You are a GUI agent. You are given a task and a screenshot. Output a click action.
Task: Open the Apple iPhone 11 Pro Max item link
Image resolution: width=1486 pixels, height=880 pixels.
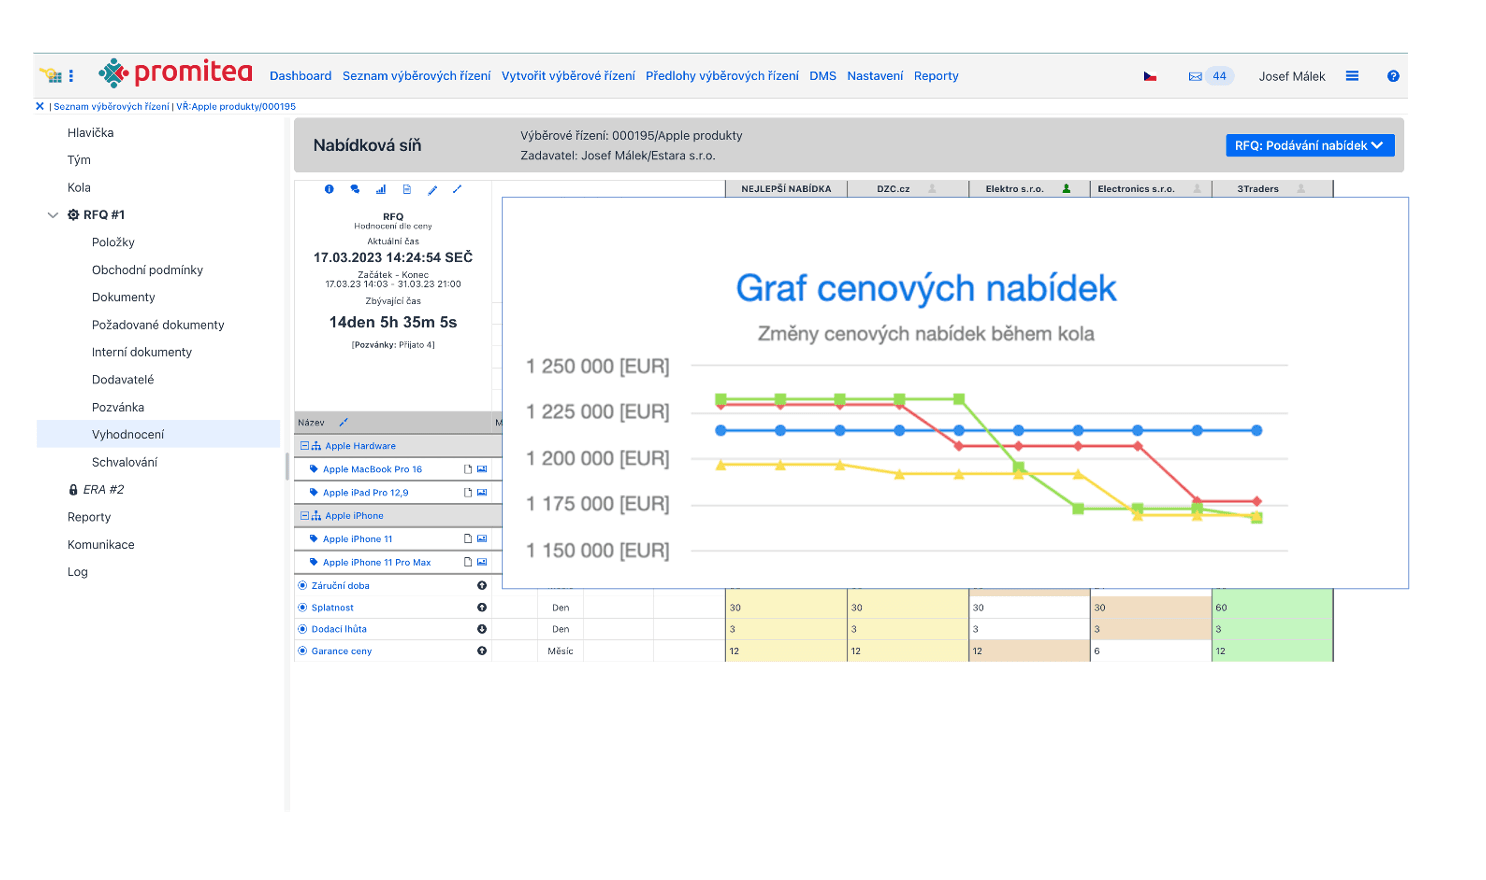click(377, 562)
